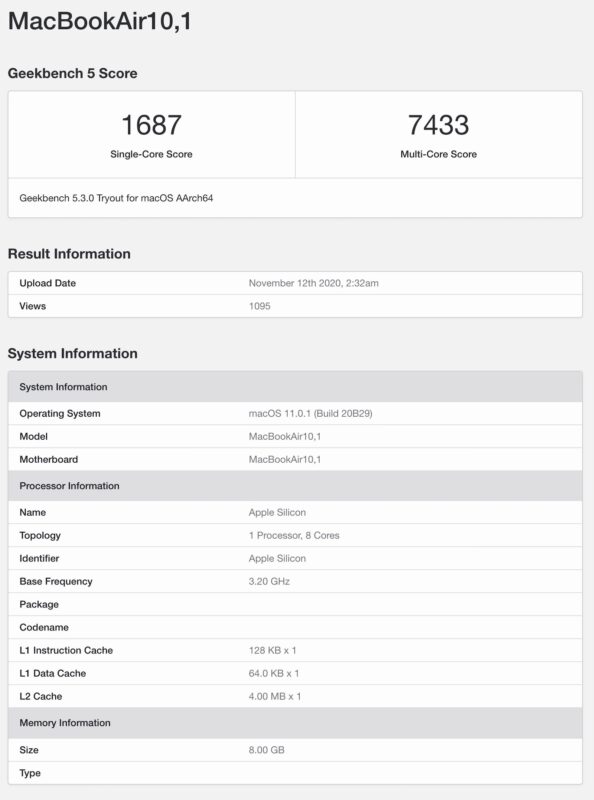
Task: Click Geekbench 5.3.0 Tryout for macOS AArch64
Action: point(116,198)
